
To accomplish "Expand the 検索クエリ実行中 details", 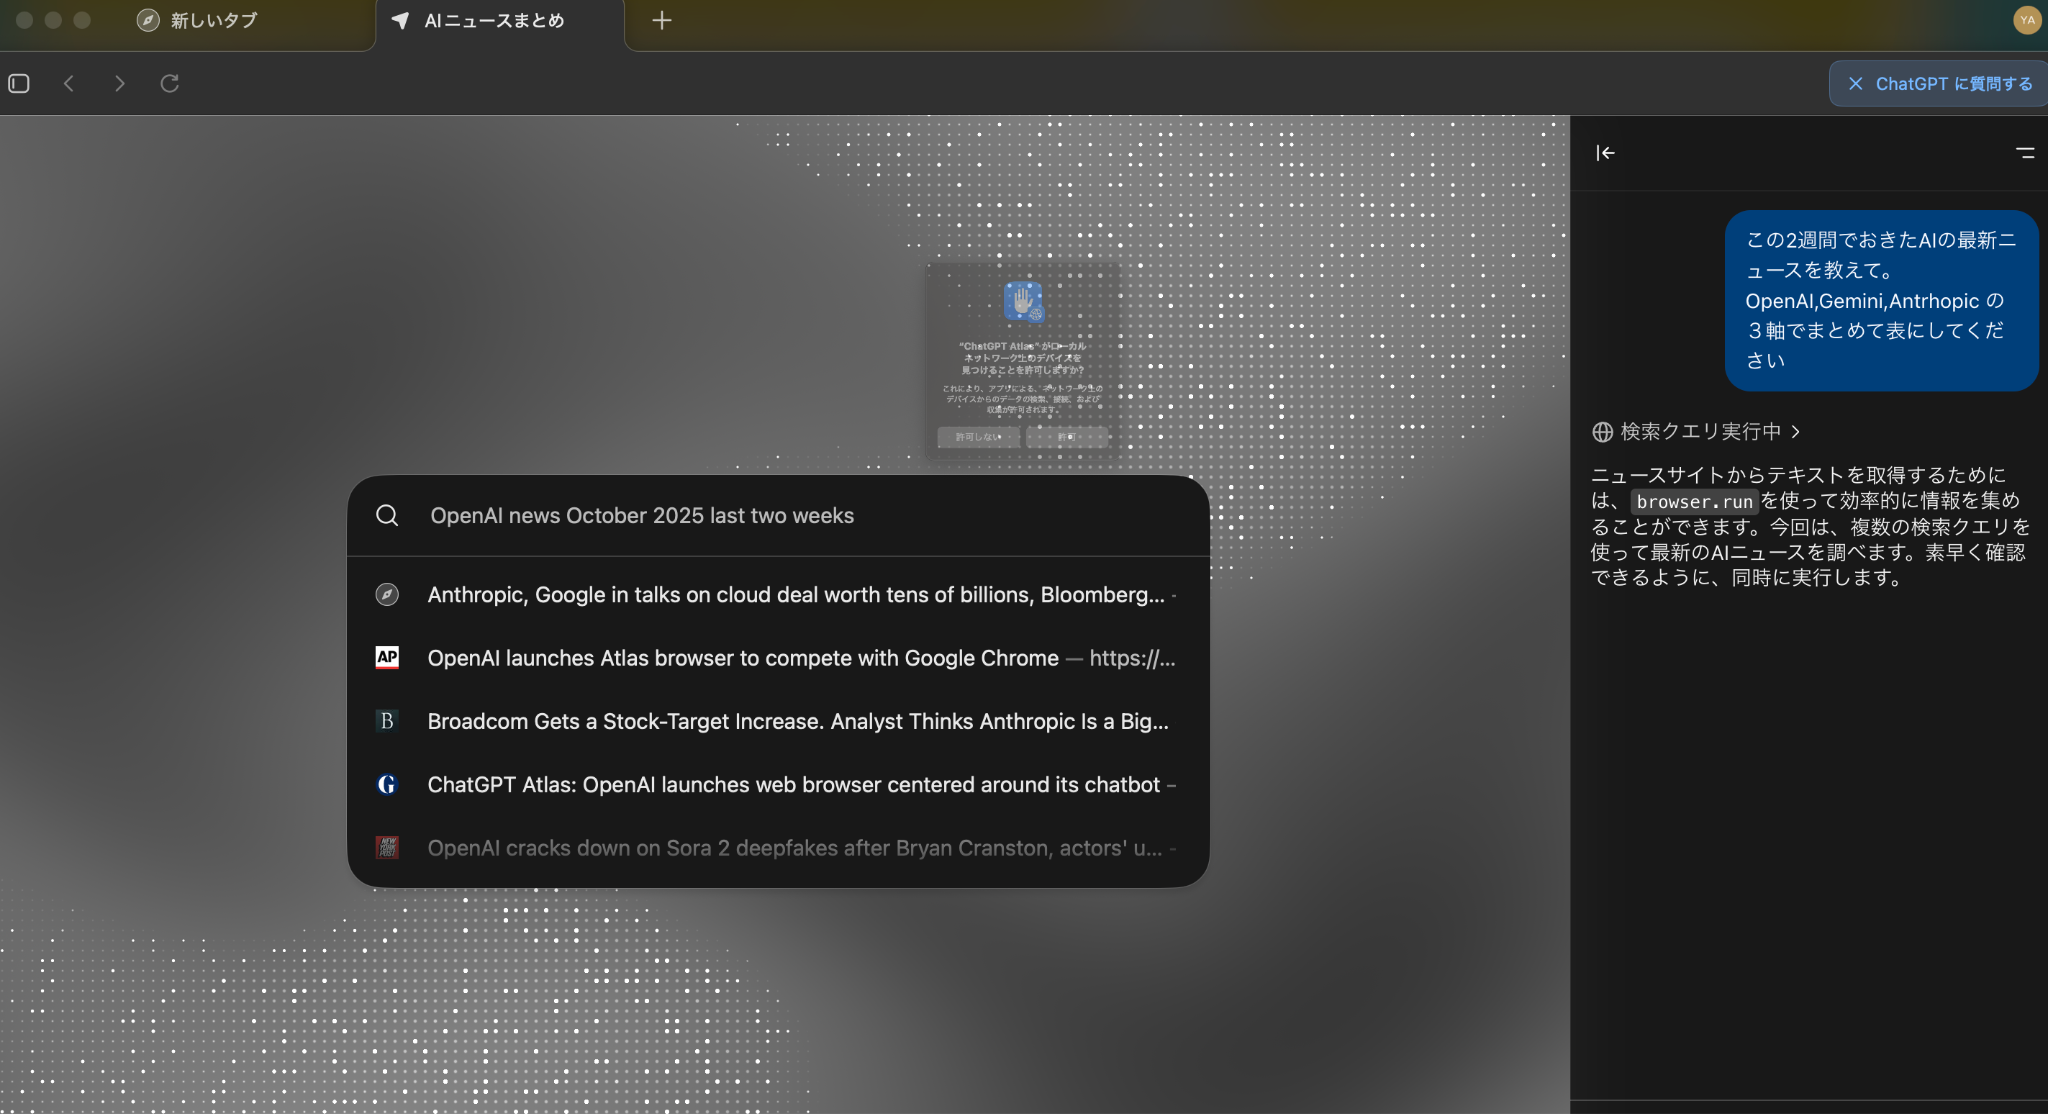I will 1700,431.
